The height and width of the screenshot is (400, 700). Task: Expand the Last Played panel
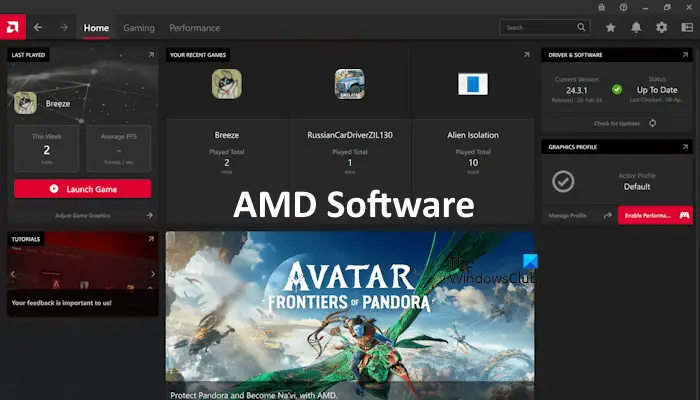coord(151,54)
